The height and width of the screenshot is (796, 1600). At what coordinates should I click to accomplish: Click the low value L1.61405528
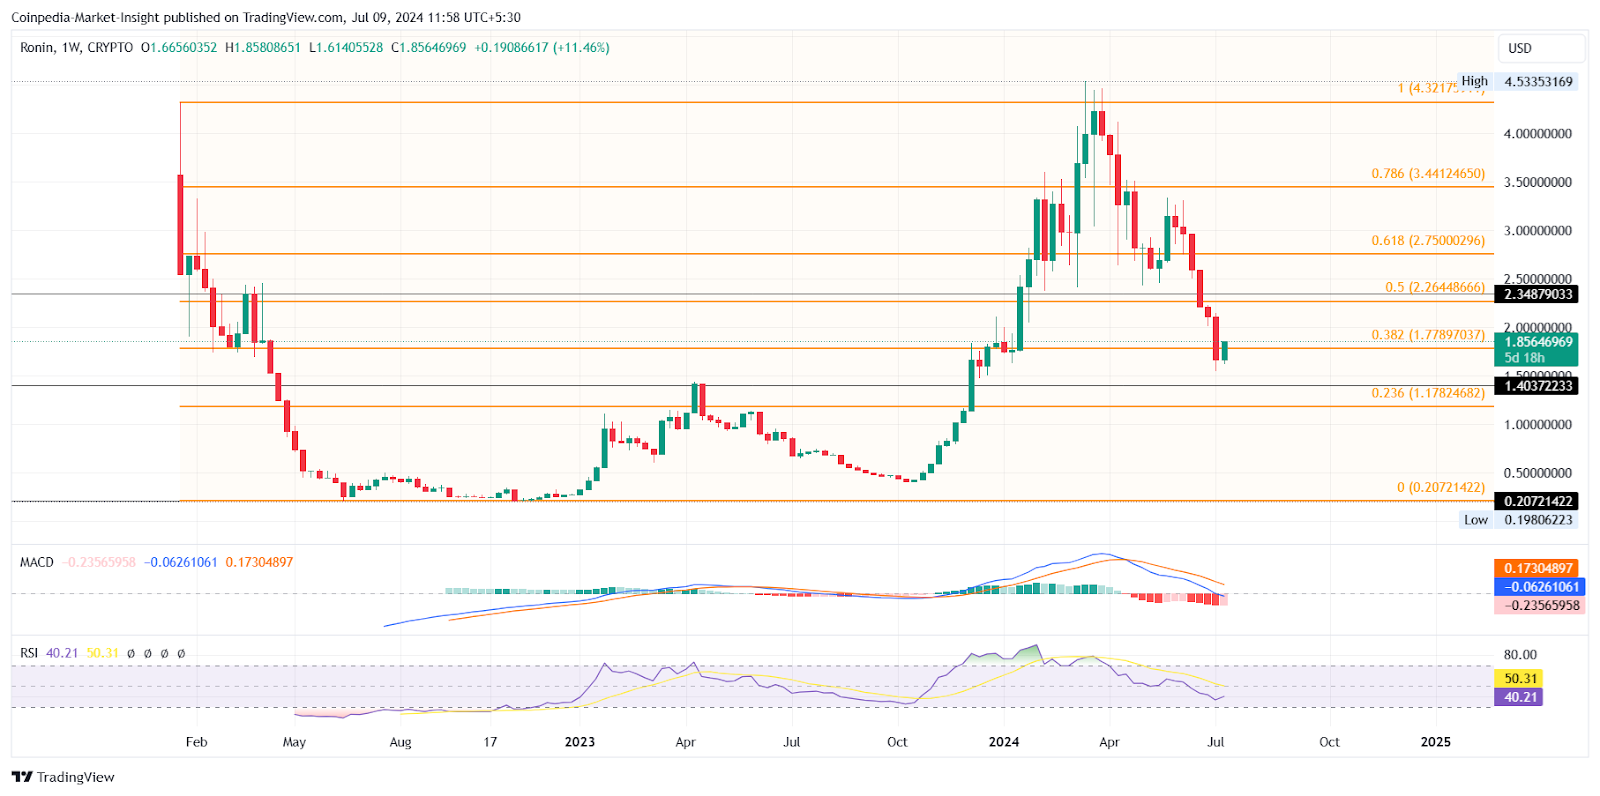(346, 47)
